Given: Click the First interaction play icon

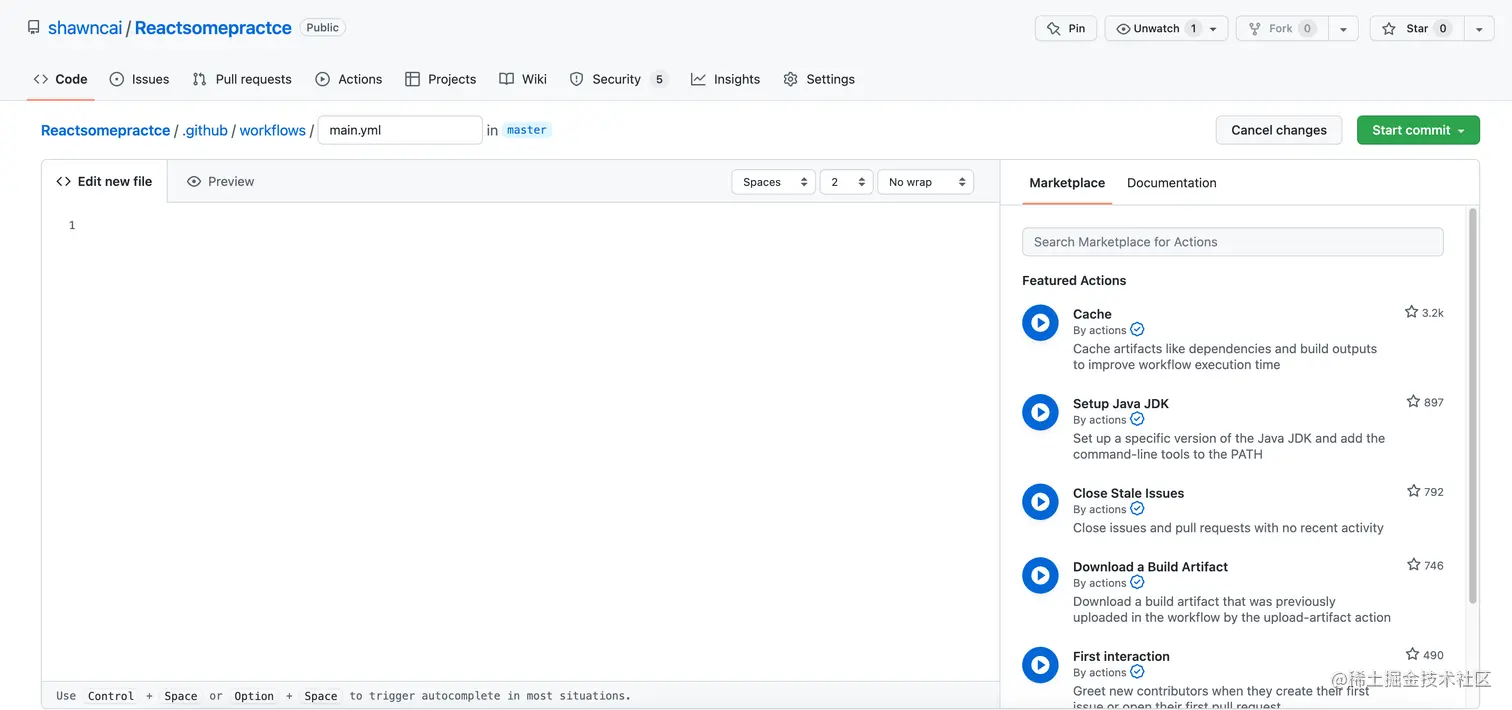Looking at the screenshot, I should tap(1040, 665).
